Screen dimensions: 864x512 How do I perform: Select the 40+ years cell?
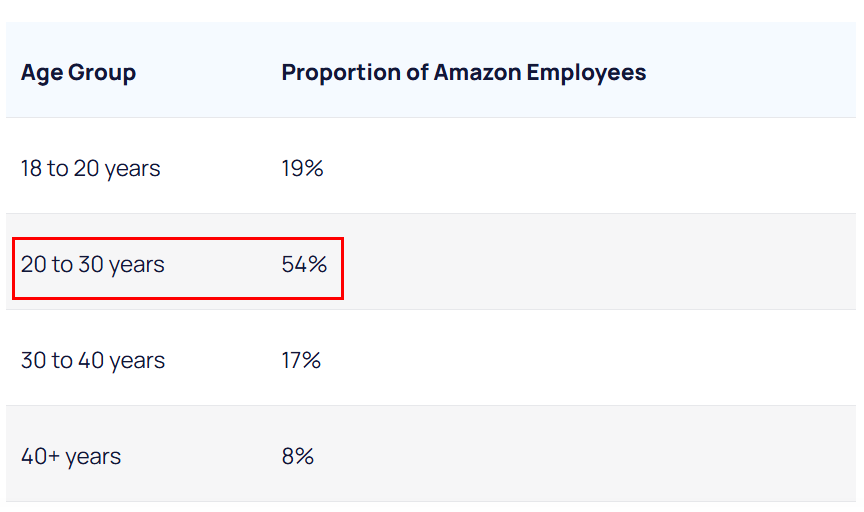(71, 456)
